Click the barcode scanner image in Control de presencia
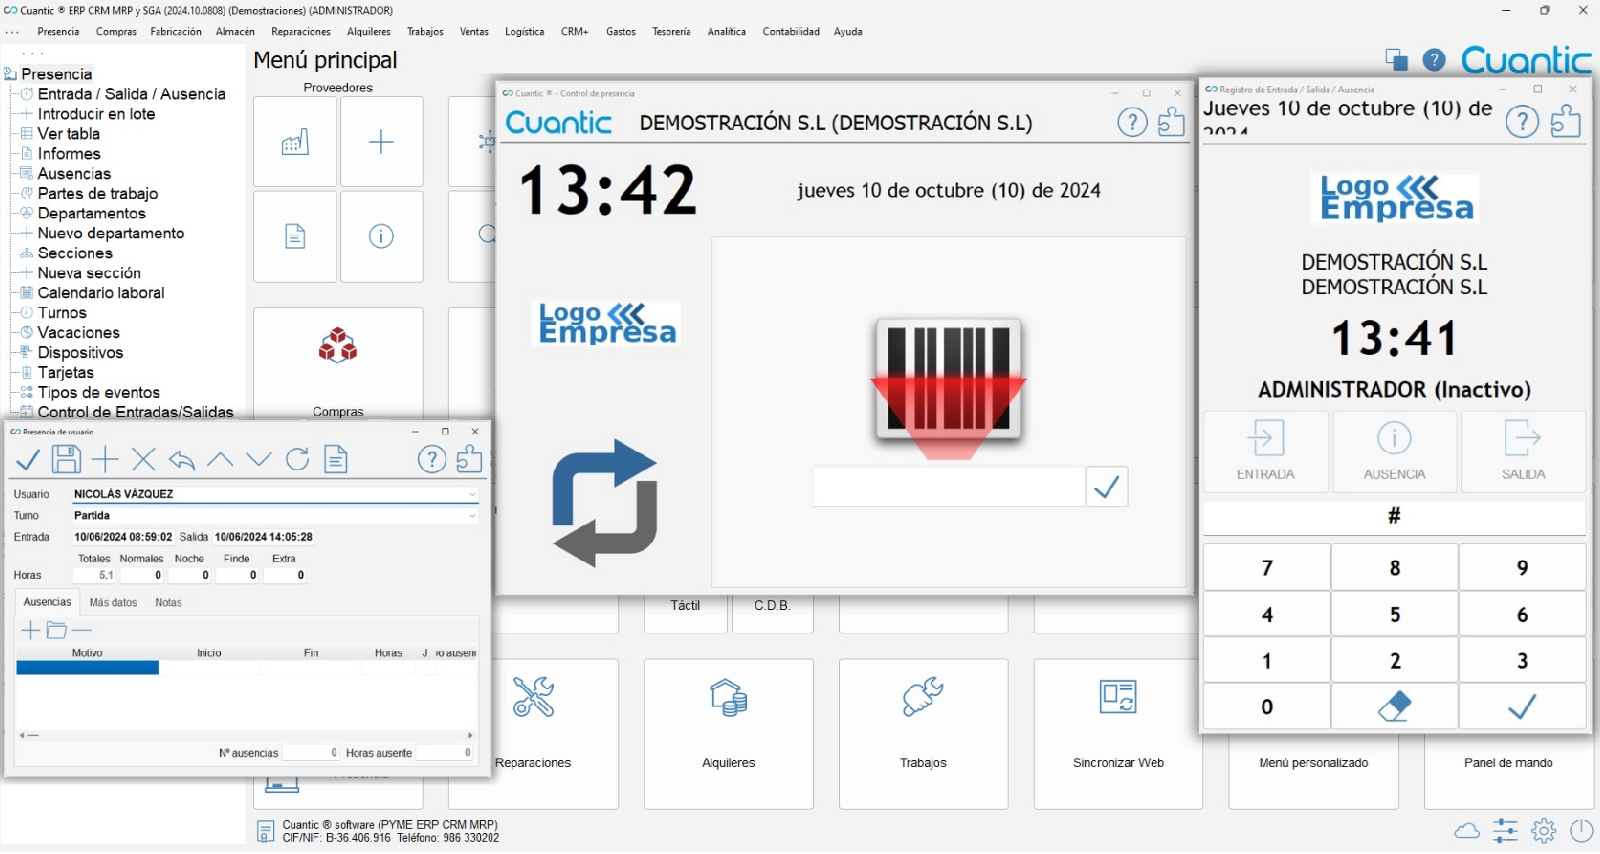The width and height of the screenshot is (1600, 854). (x=948, y=388)
